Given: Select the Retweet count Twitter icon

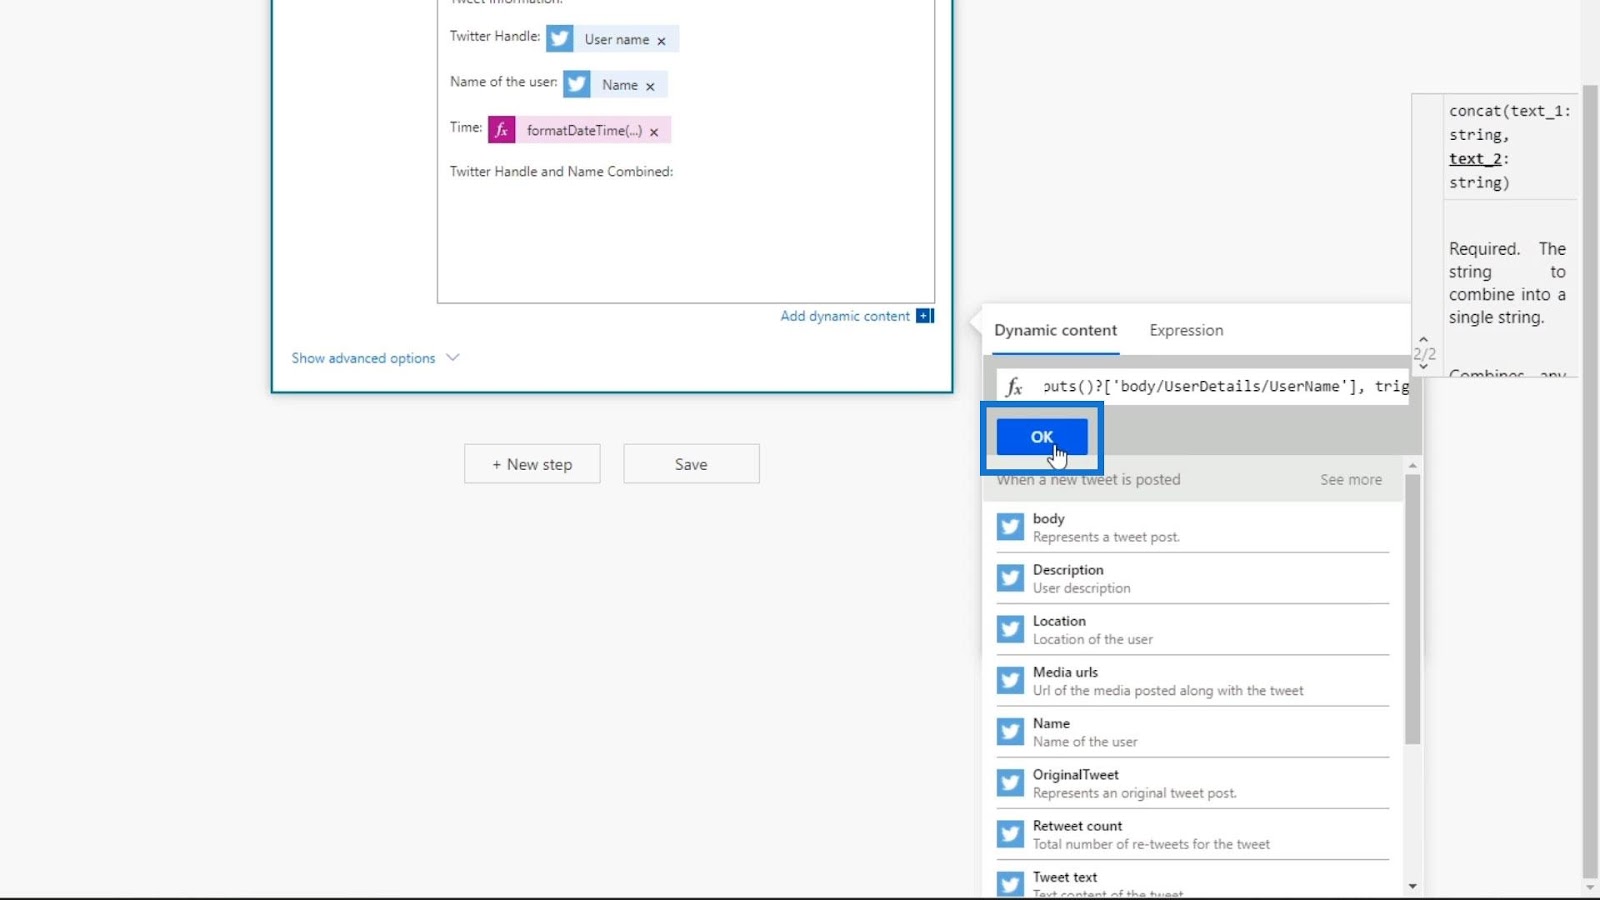Looking at the screenshot, I should point(1010,834).
